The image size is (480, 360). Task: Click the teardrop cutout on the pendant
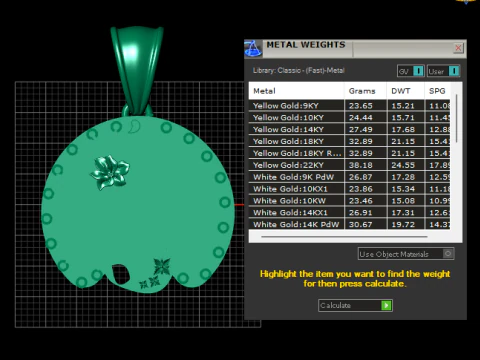tap(121, 274)
